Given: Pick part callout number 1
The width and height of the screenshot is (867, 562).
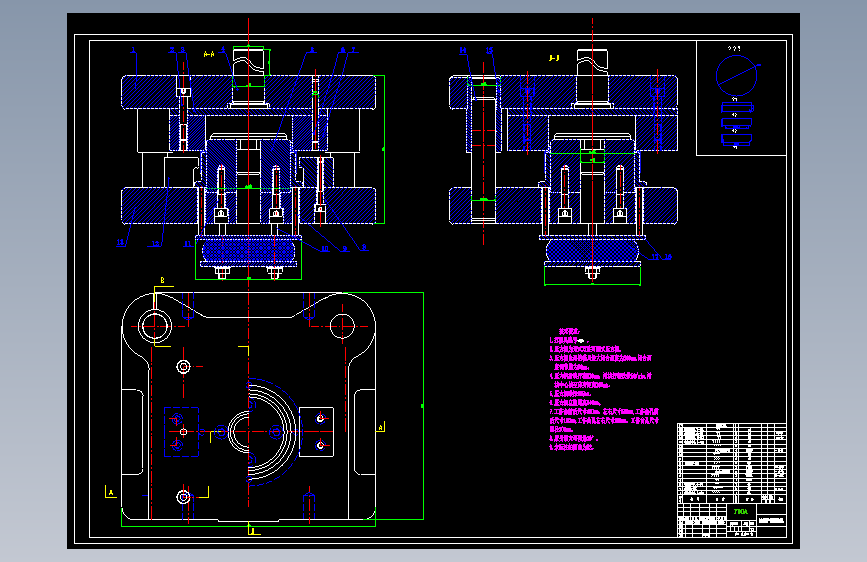Looking at the screenshot, I should (x=133, y=50).
